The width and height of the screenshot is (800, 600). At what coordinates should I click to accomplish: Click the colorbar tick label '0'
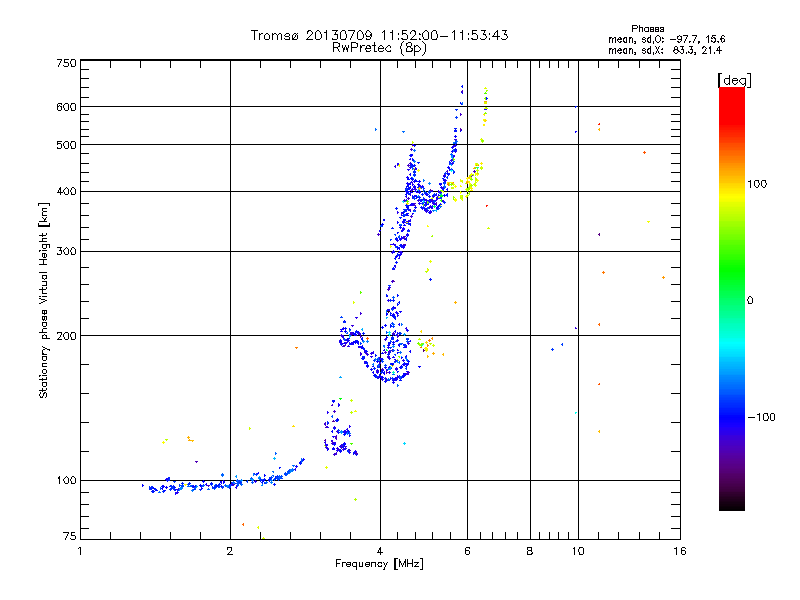click(749, 301)
